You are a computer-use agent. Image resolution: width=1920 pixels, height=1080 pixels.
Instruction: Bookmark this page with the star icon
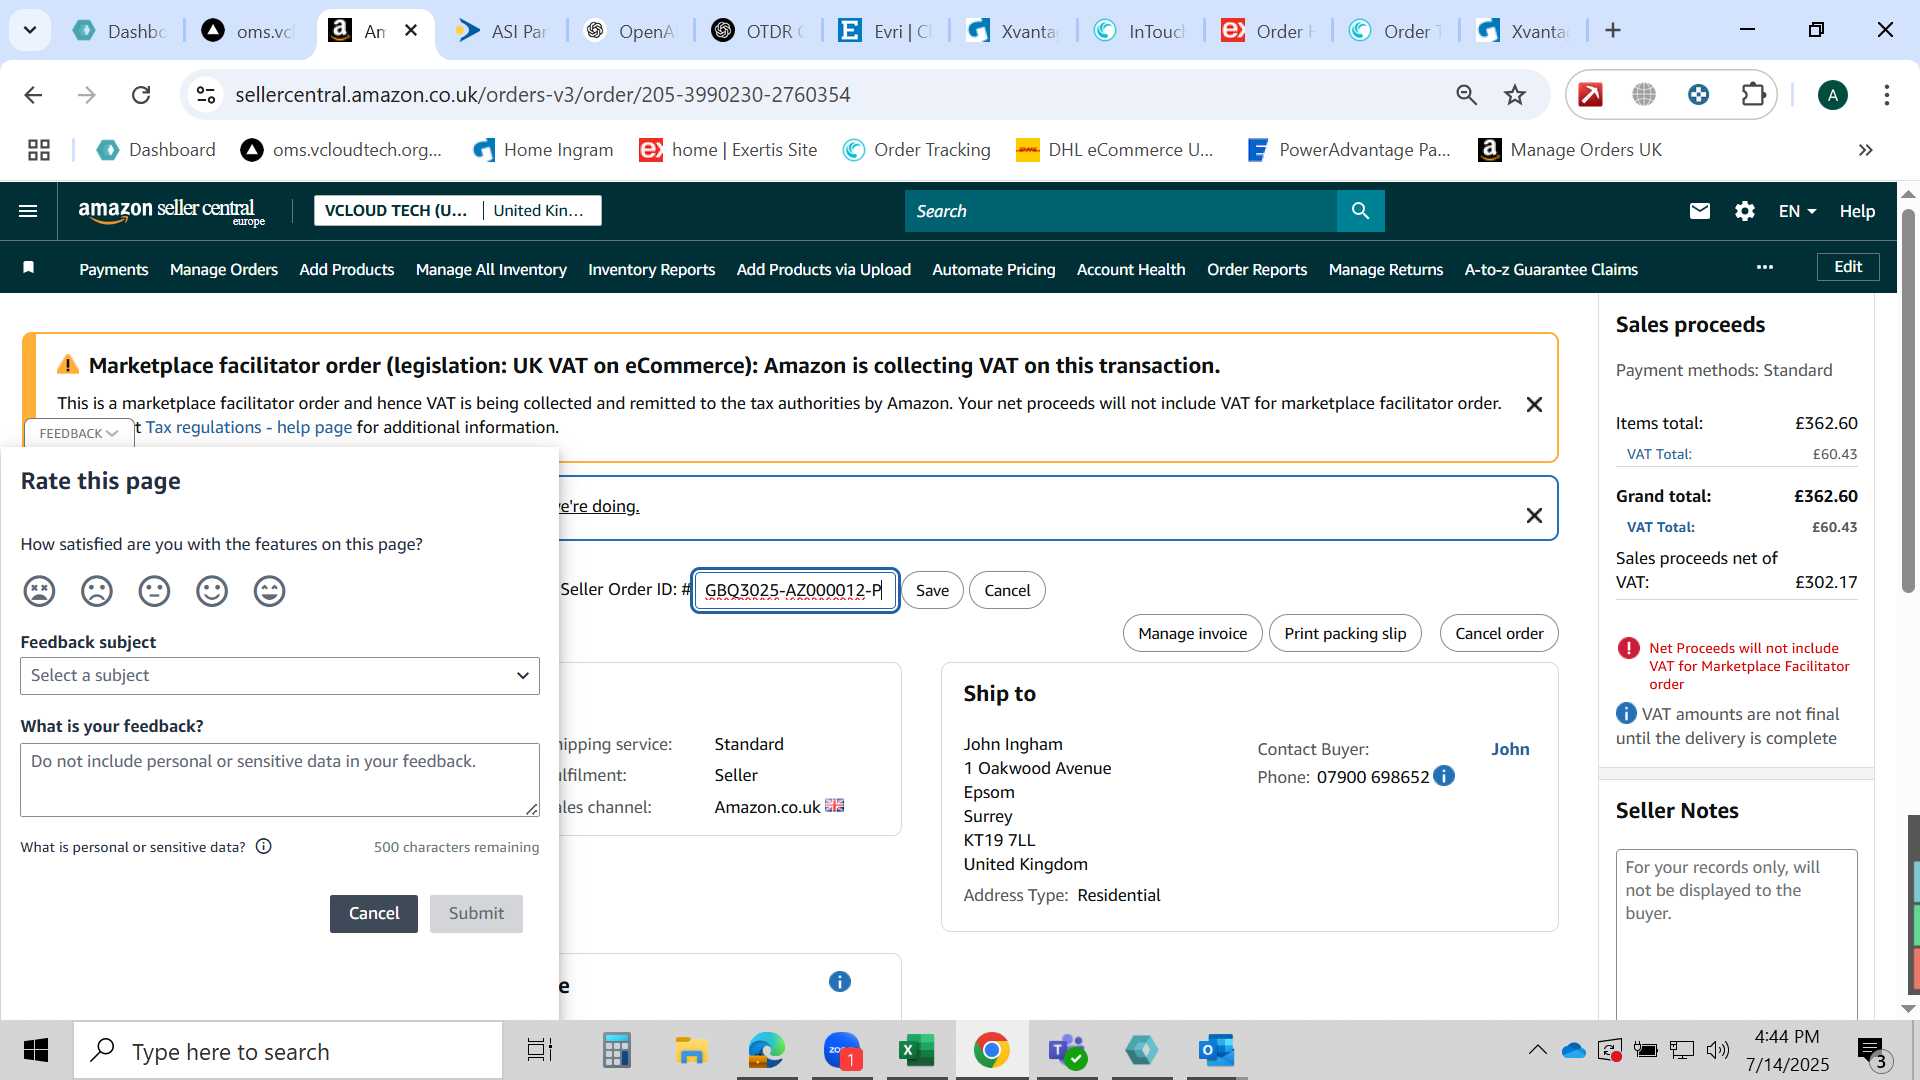coord(1515,95)
